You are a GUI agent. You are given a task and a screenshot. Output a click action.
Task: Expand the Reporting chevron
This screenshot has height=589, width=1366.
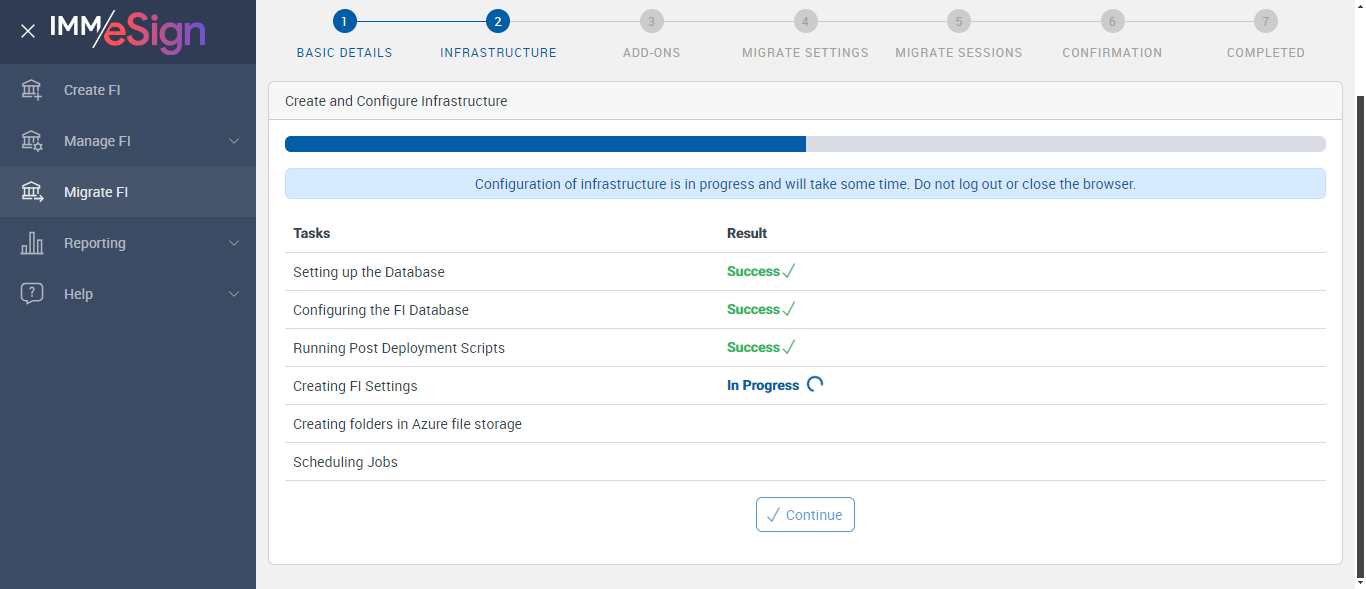click(x=234, y=243)
